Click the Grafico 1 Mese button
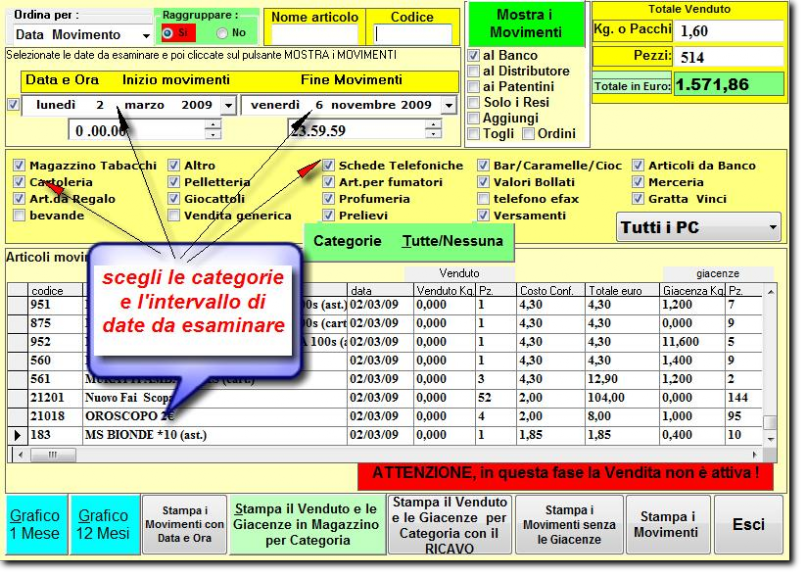The image size is (806, 577). tap(35, 524)
